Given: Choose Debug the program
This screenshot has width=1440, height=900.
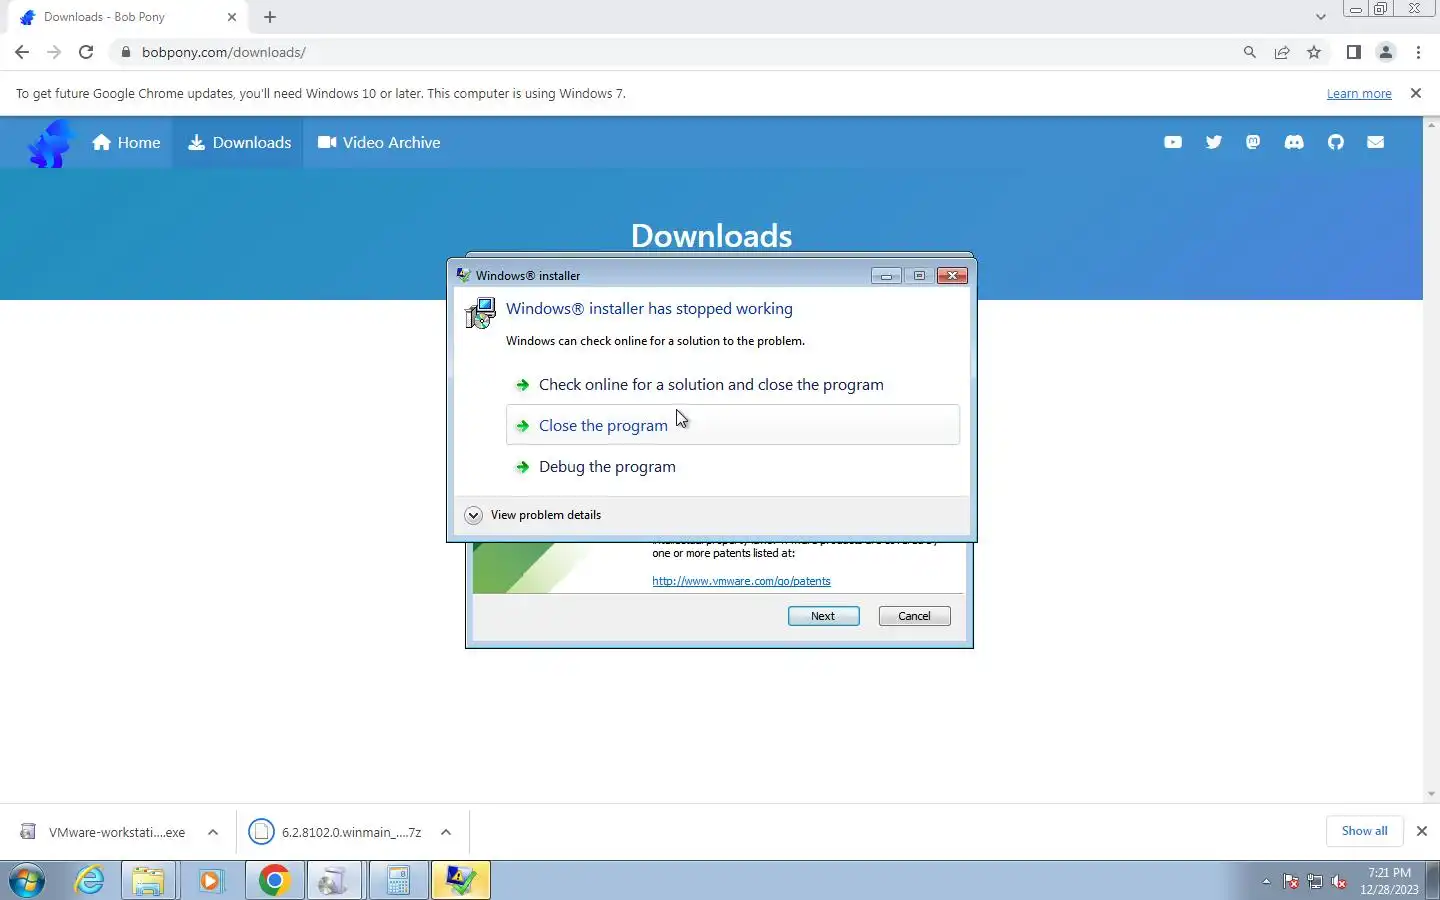Looking at the screenshot, I should (733, 467).
